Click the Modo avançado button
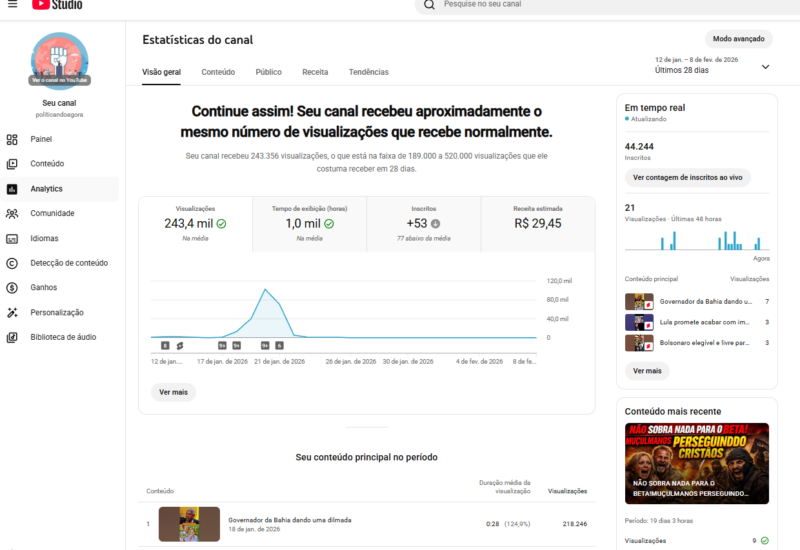The width and height of the screenshot is (800, 550). click(738, 39)
